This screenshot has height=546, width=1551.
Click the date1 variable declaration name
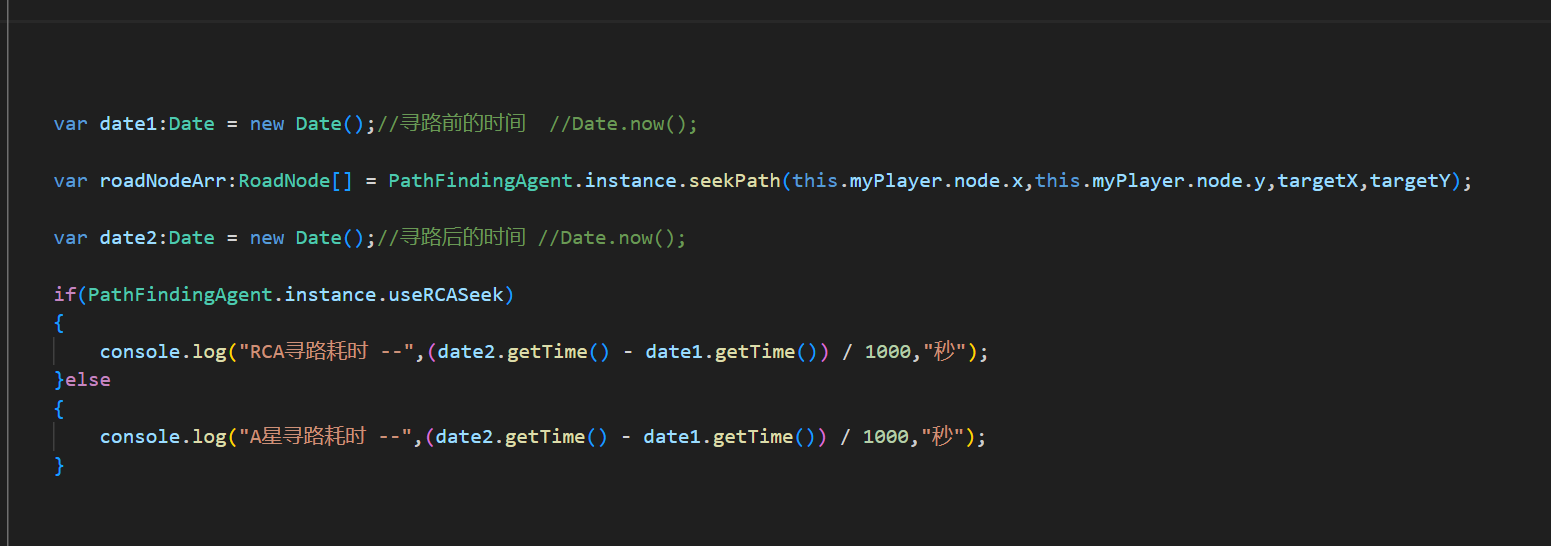click(128, 124)
